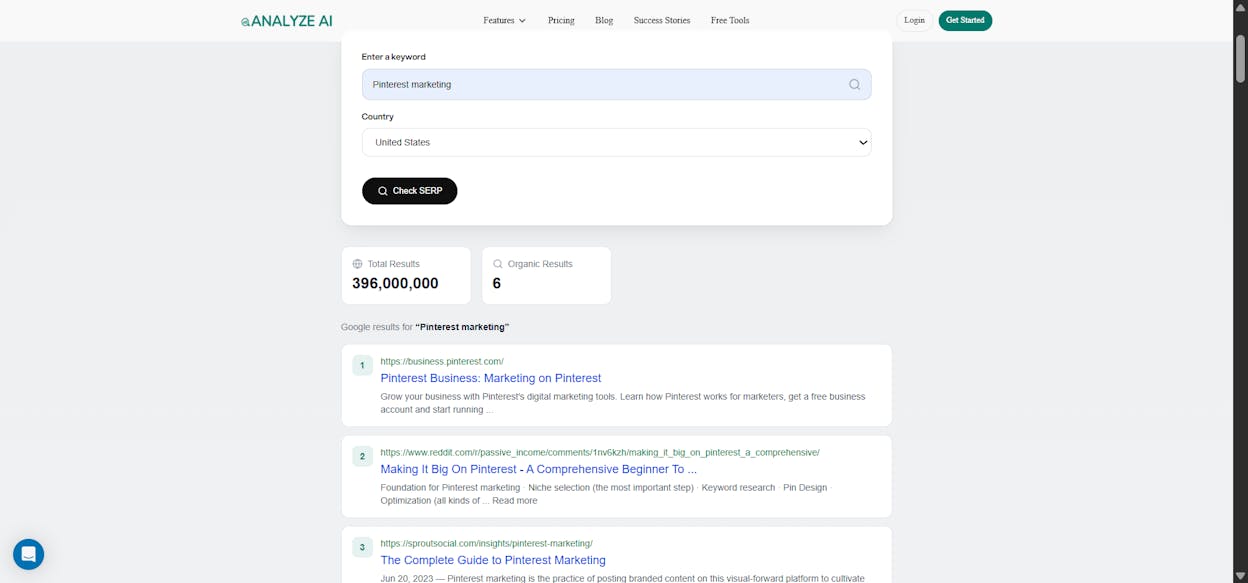Open the chat support bubble icon

click(28, 554)
